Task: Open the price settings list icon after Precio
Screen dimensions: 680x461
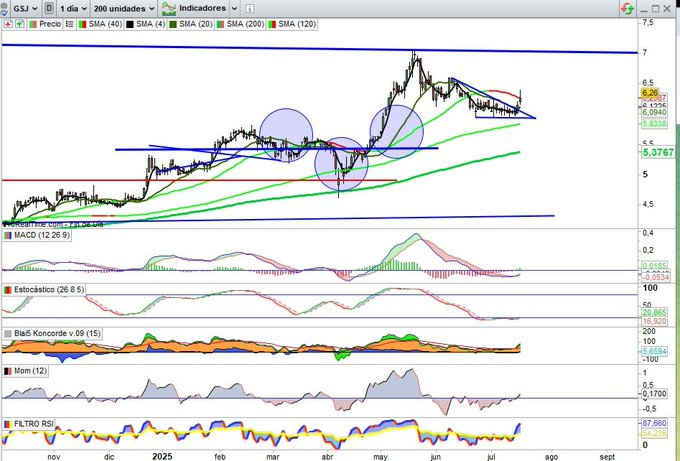Action: coord(69,24)
